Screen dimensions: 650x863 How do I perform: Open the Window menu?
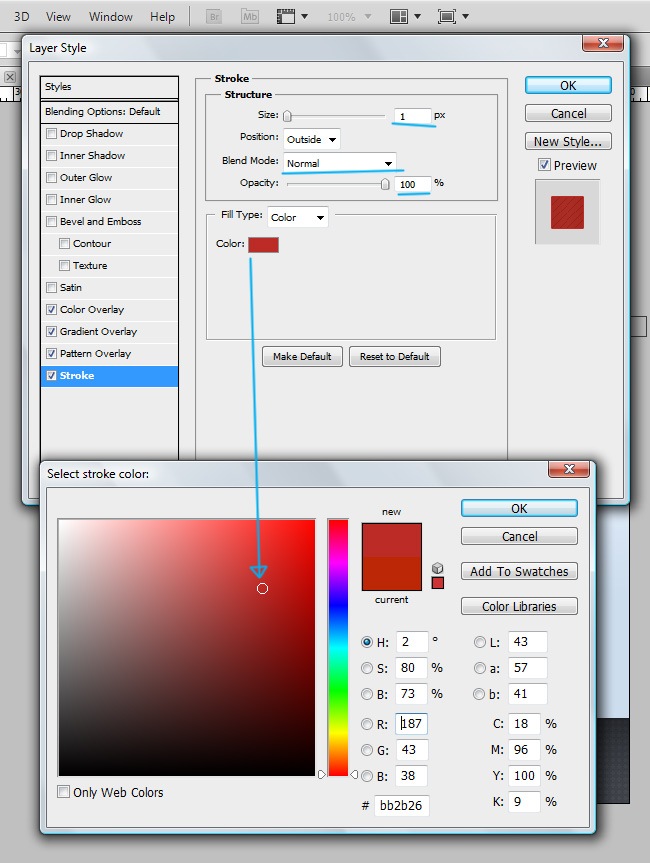click(110, 17)
